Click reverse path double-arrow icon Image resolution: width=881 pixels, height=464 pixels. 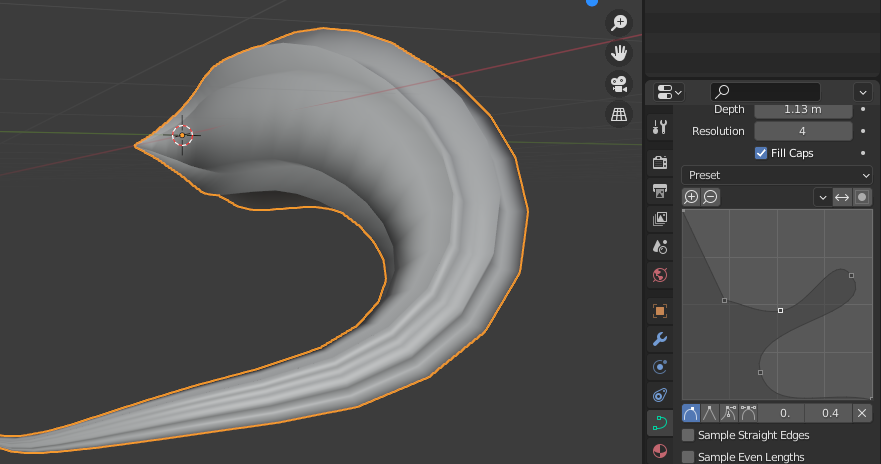(x=842, y=197)
